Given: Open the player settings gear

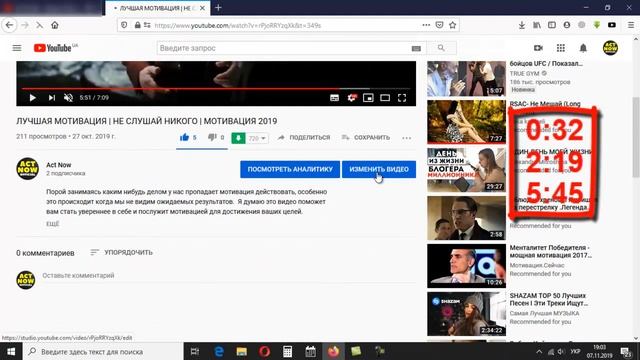Looking at the screenshot, I should point(351,98).
